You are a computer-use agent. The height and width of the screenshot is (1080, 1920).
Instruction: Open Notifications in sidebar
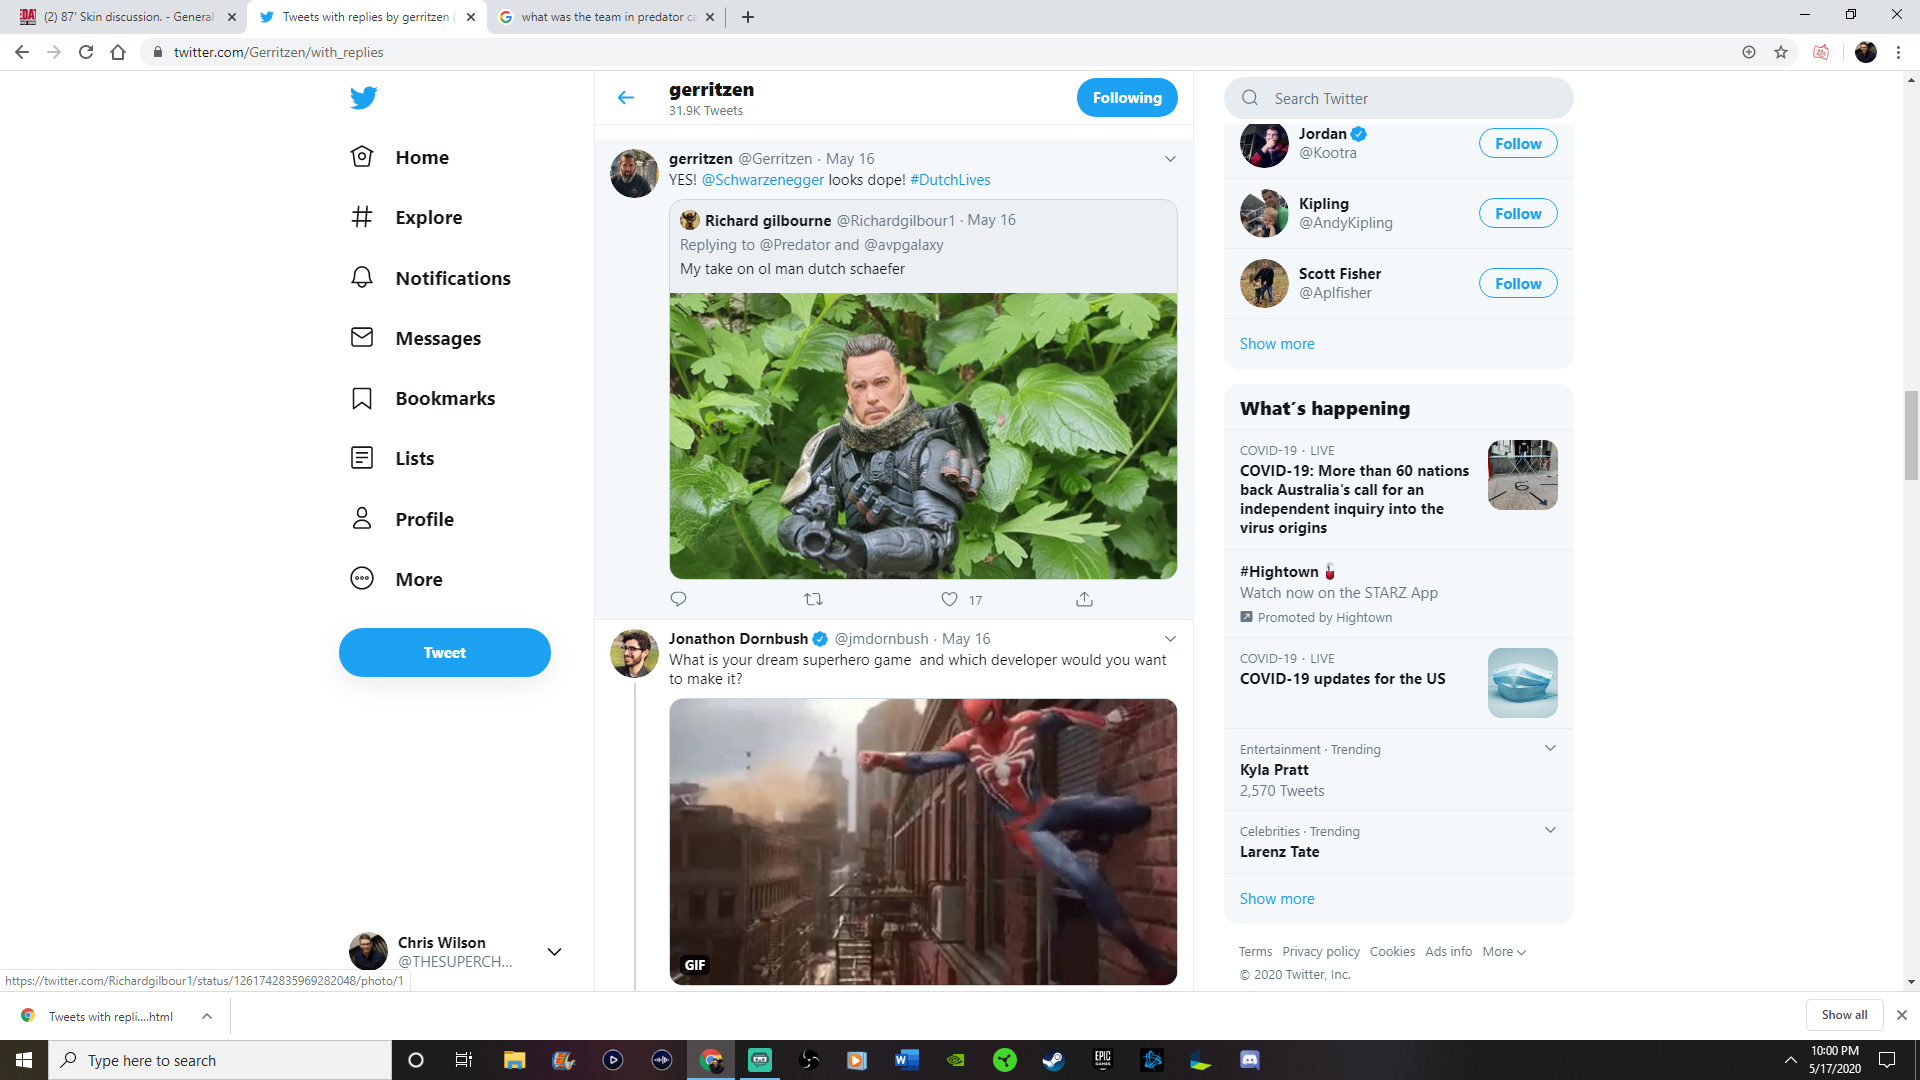pyautogui.click(x=431, y=278)
